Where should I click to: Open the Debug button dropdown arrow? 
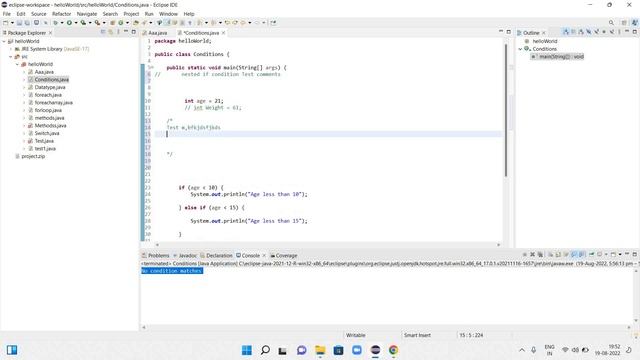62,23
